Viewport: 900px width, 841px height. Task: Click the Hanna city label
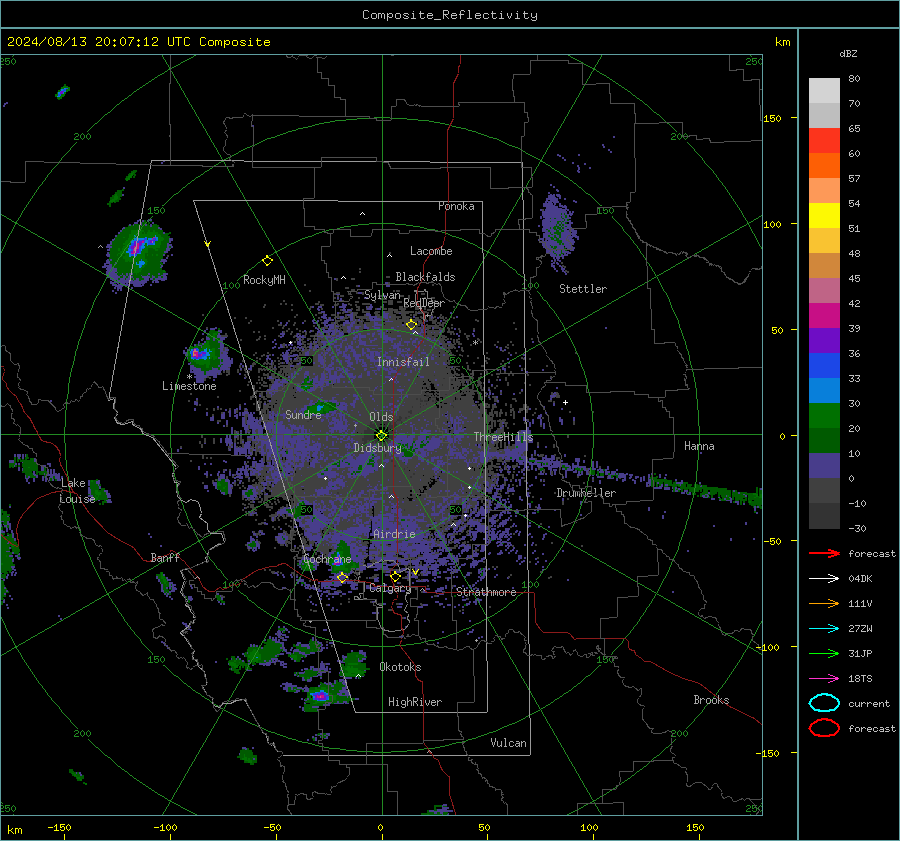[x=699, y=446]
